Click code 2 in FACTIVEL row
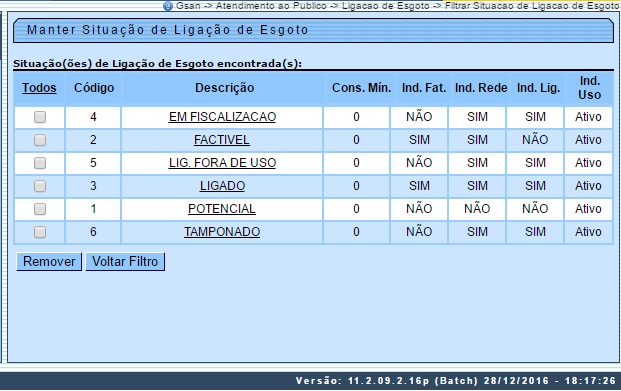Image resolution: width=621 pixels, height=391 pixels. pyautogui.click(x=93, y=140)
